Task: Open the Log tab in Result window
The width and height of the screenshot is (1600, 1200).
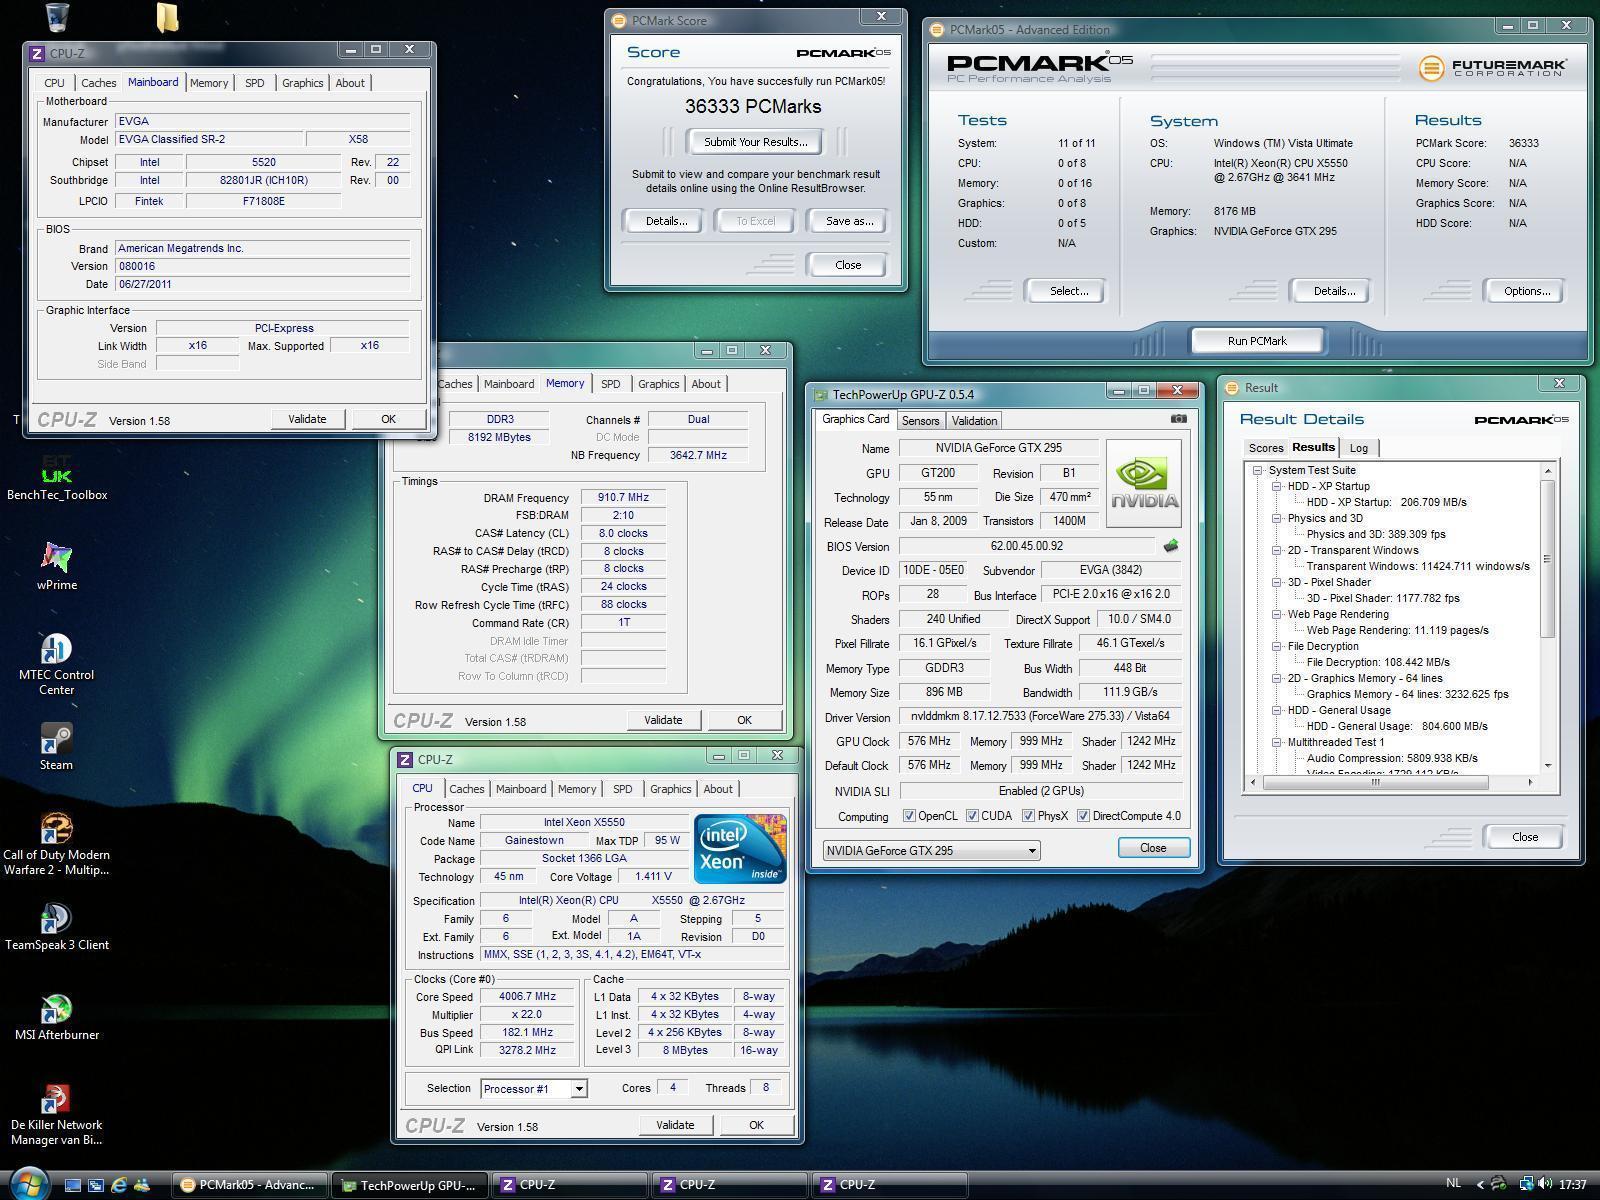Action: [x=1358, y=448]
